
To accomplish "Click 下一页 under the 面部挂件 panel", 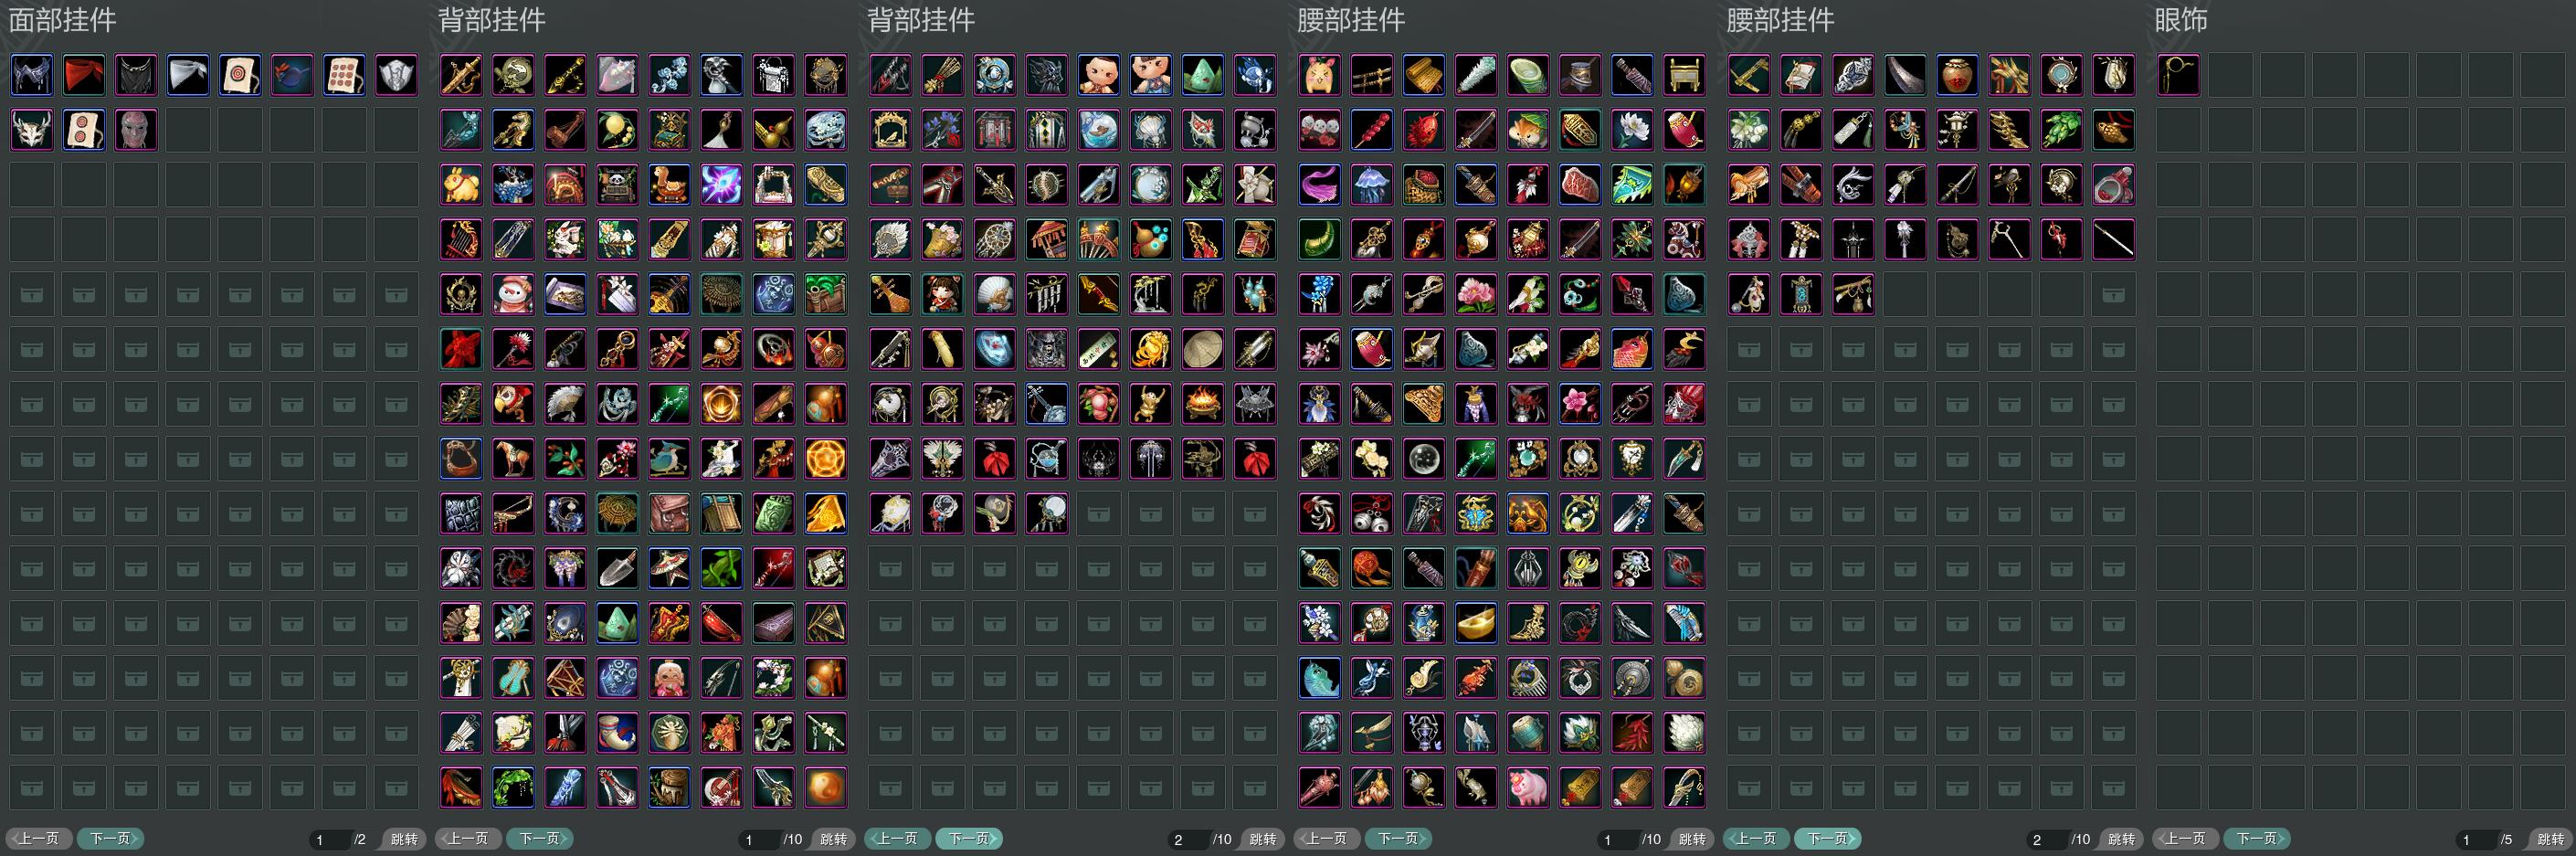I will (x=111, y=839).
